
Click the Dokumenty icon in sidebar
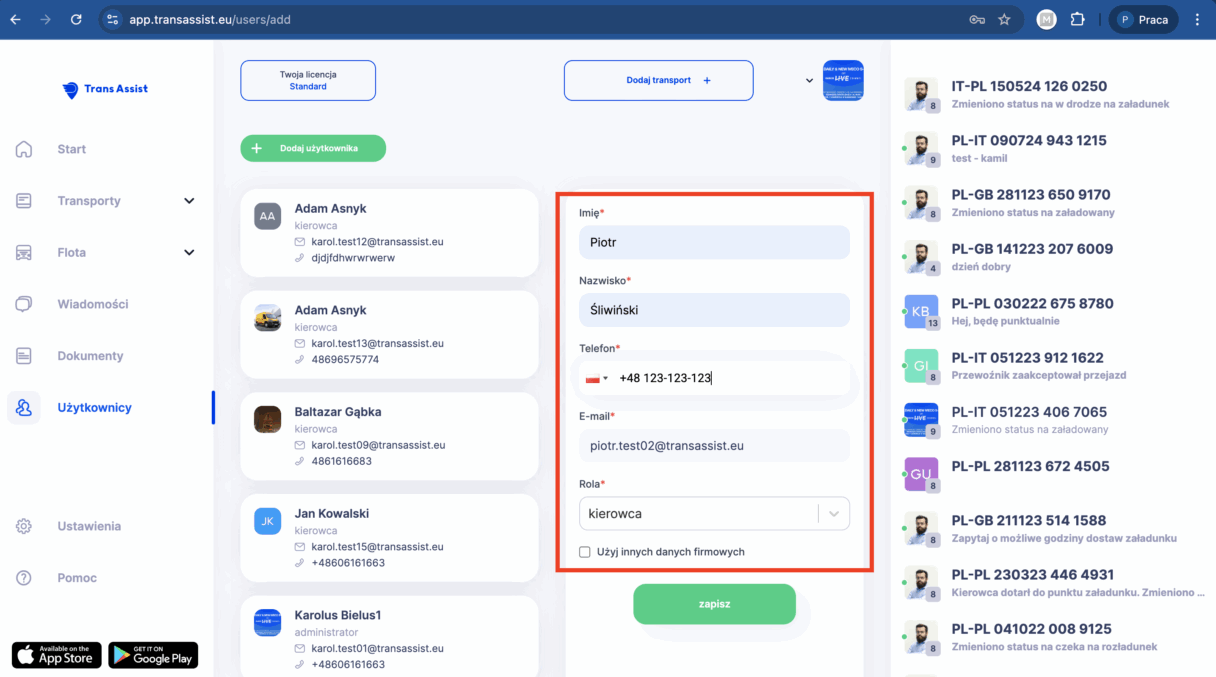[24, 356]
